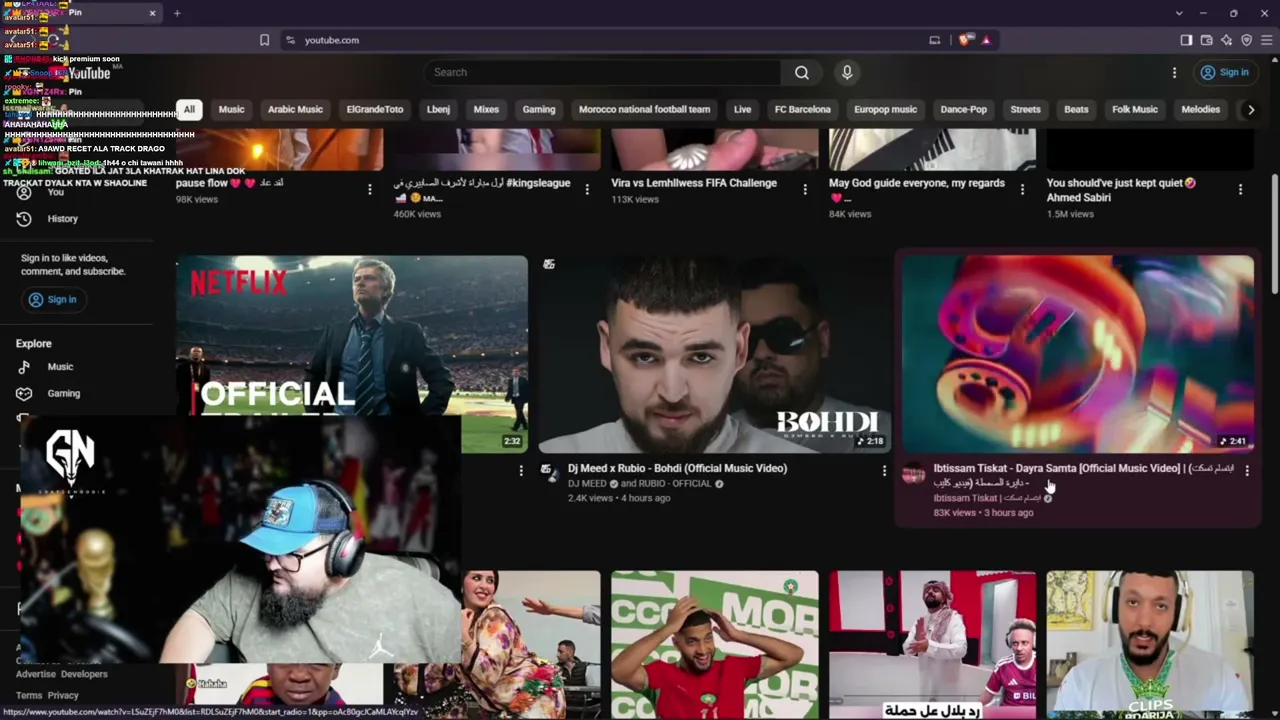Open options for May God guide everyone video
The width and height of the screenshot is (1280, 720).
pos(1022,189)
